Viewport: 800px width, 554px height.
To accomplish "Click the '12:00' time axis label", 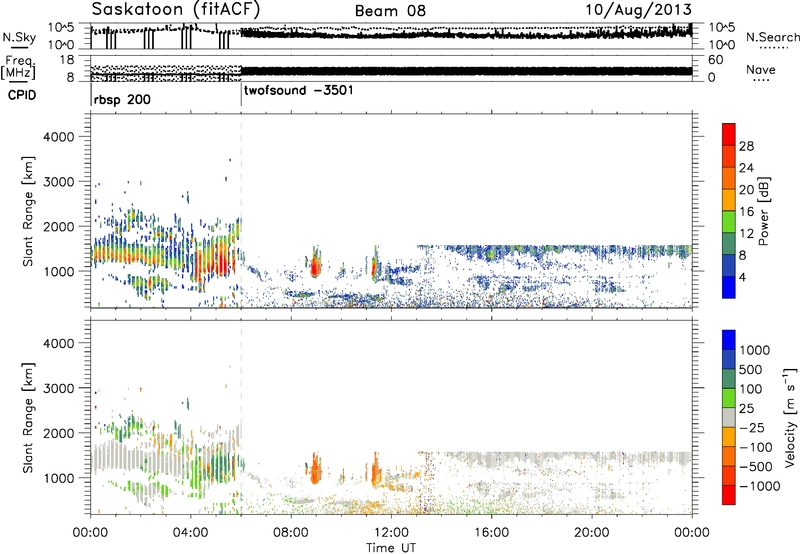I will tap(391, 533).
